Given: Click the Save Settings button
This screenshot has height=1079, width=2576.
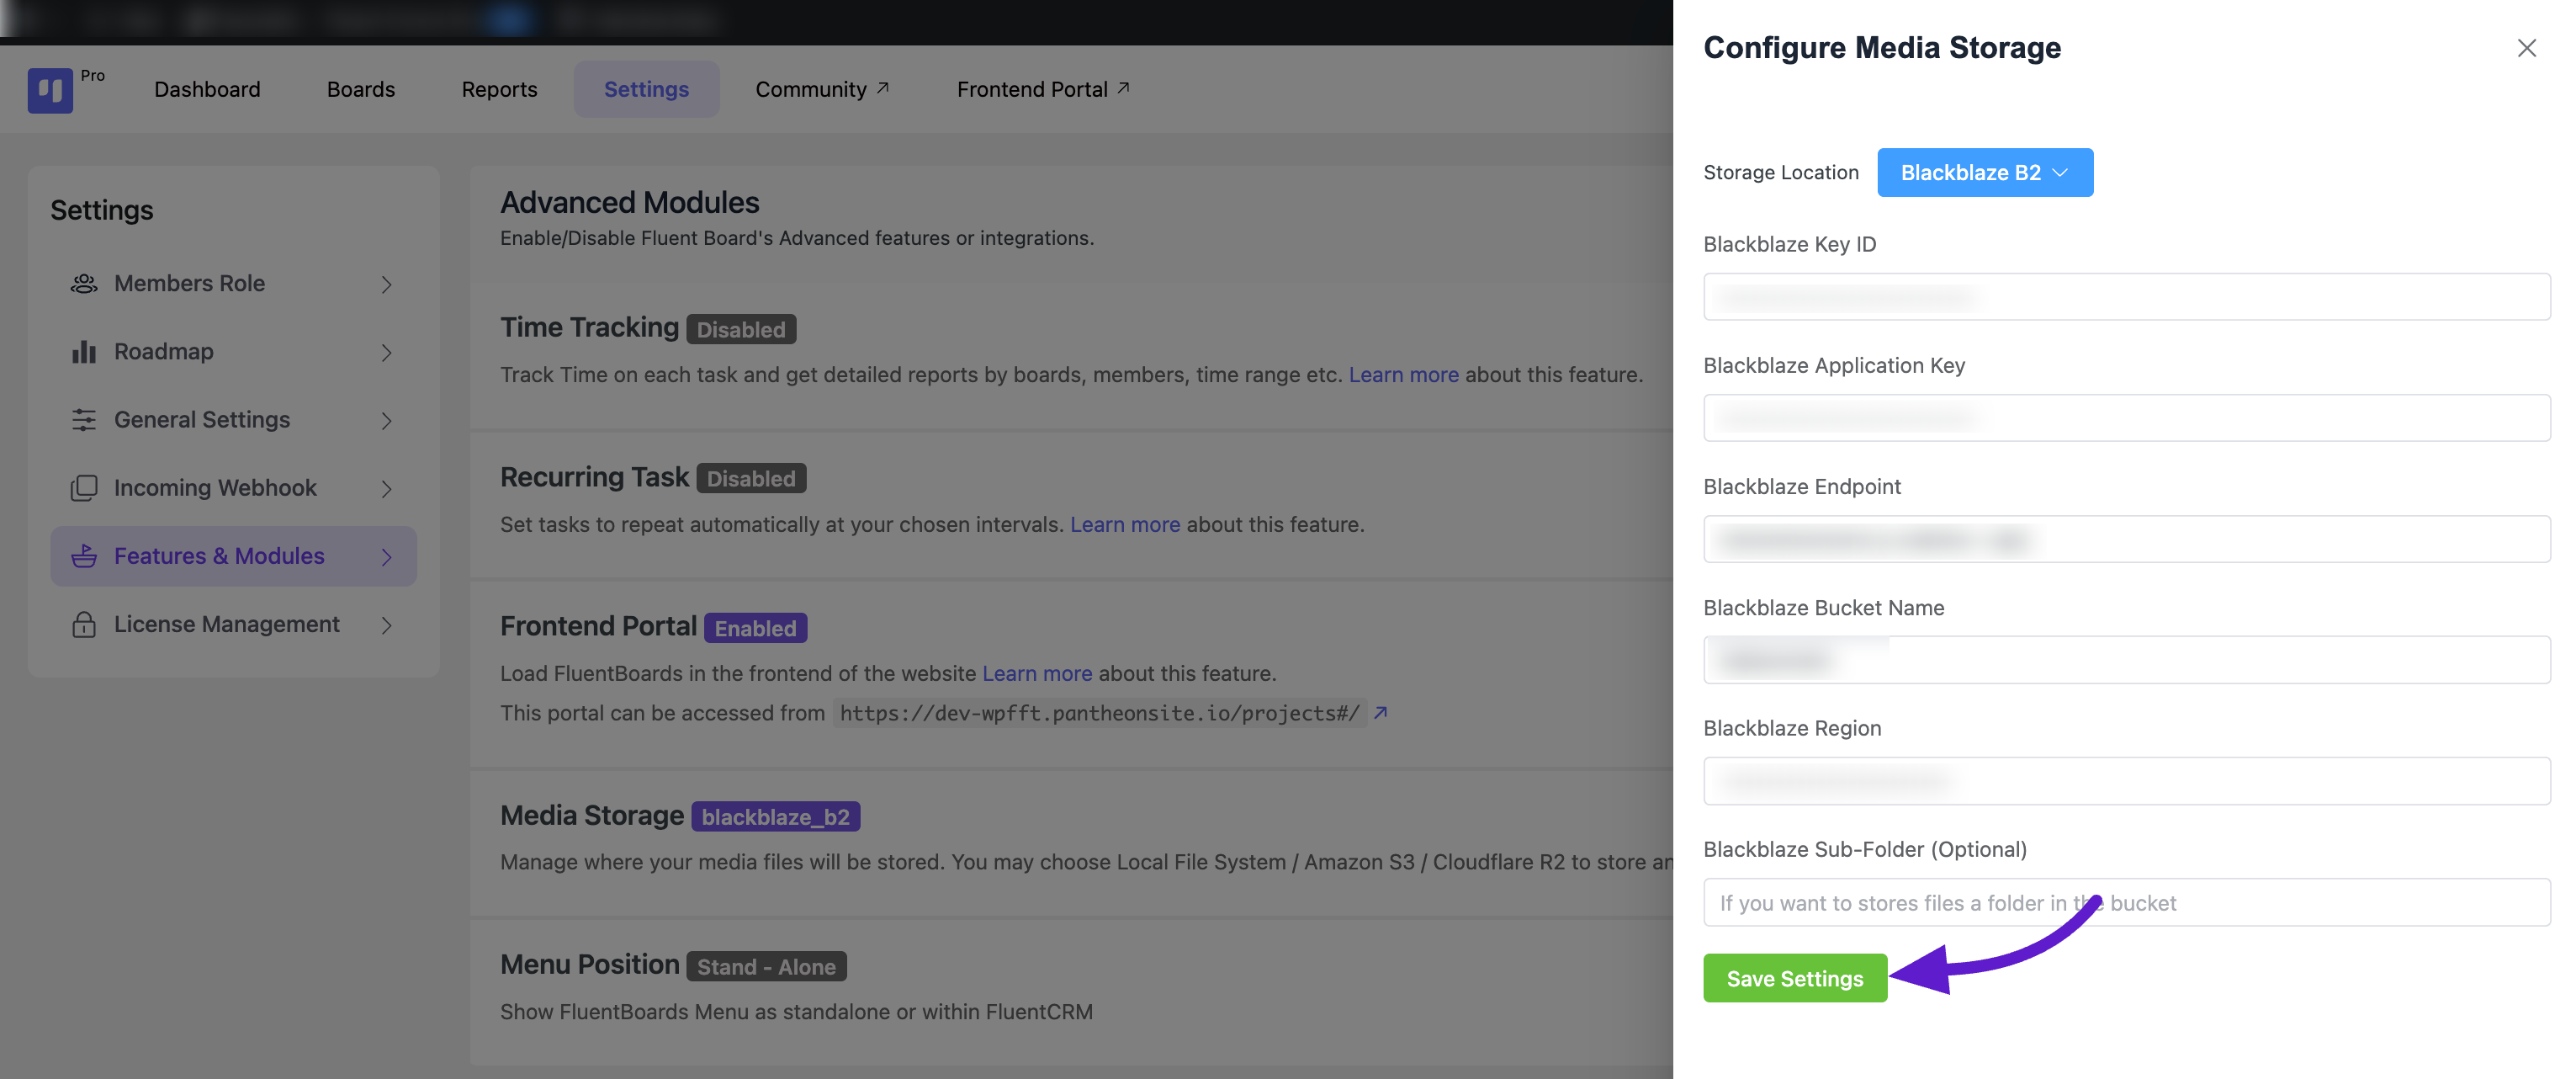Looking at the screenshot, I should click(x=1795, y=978).
